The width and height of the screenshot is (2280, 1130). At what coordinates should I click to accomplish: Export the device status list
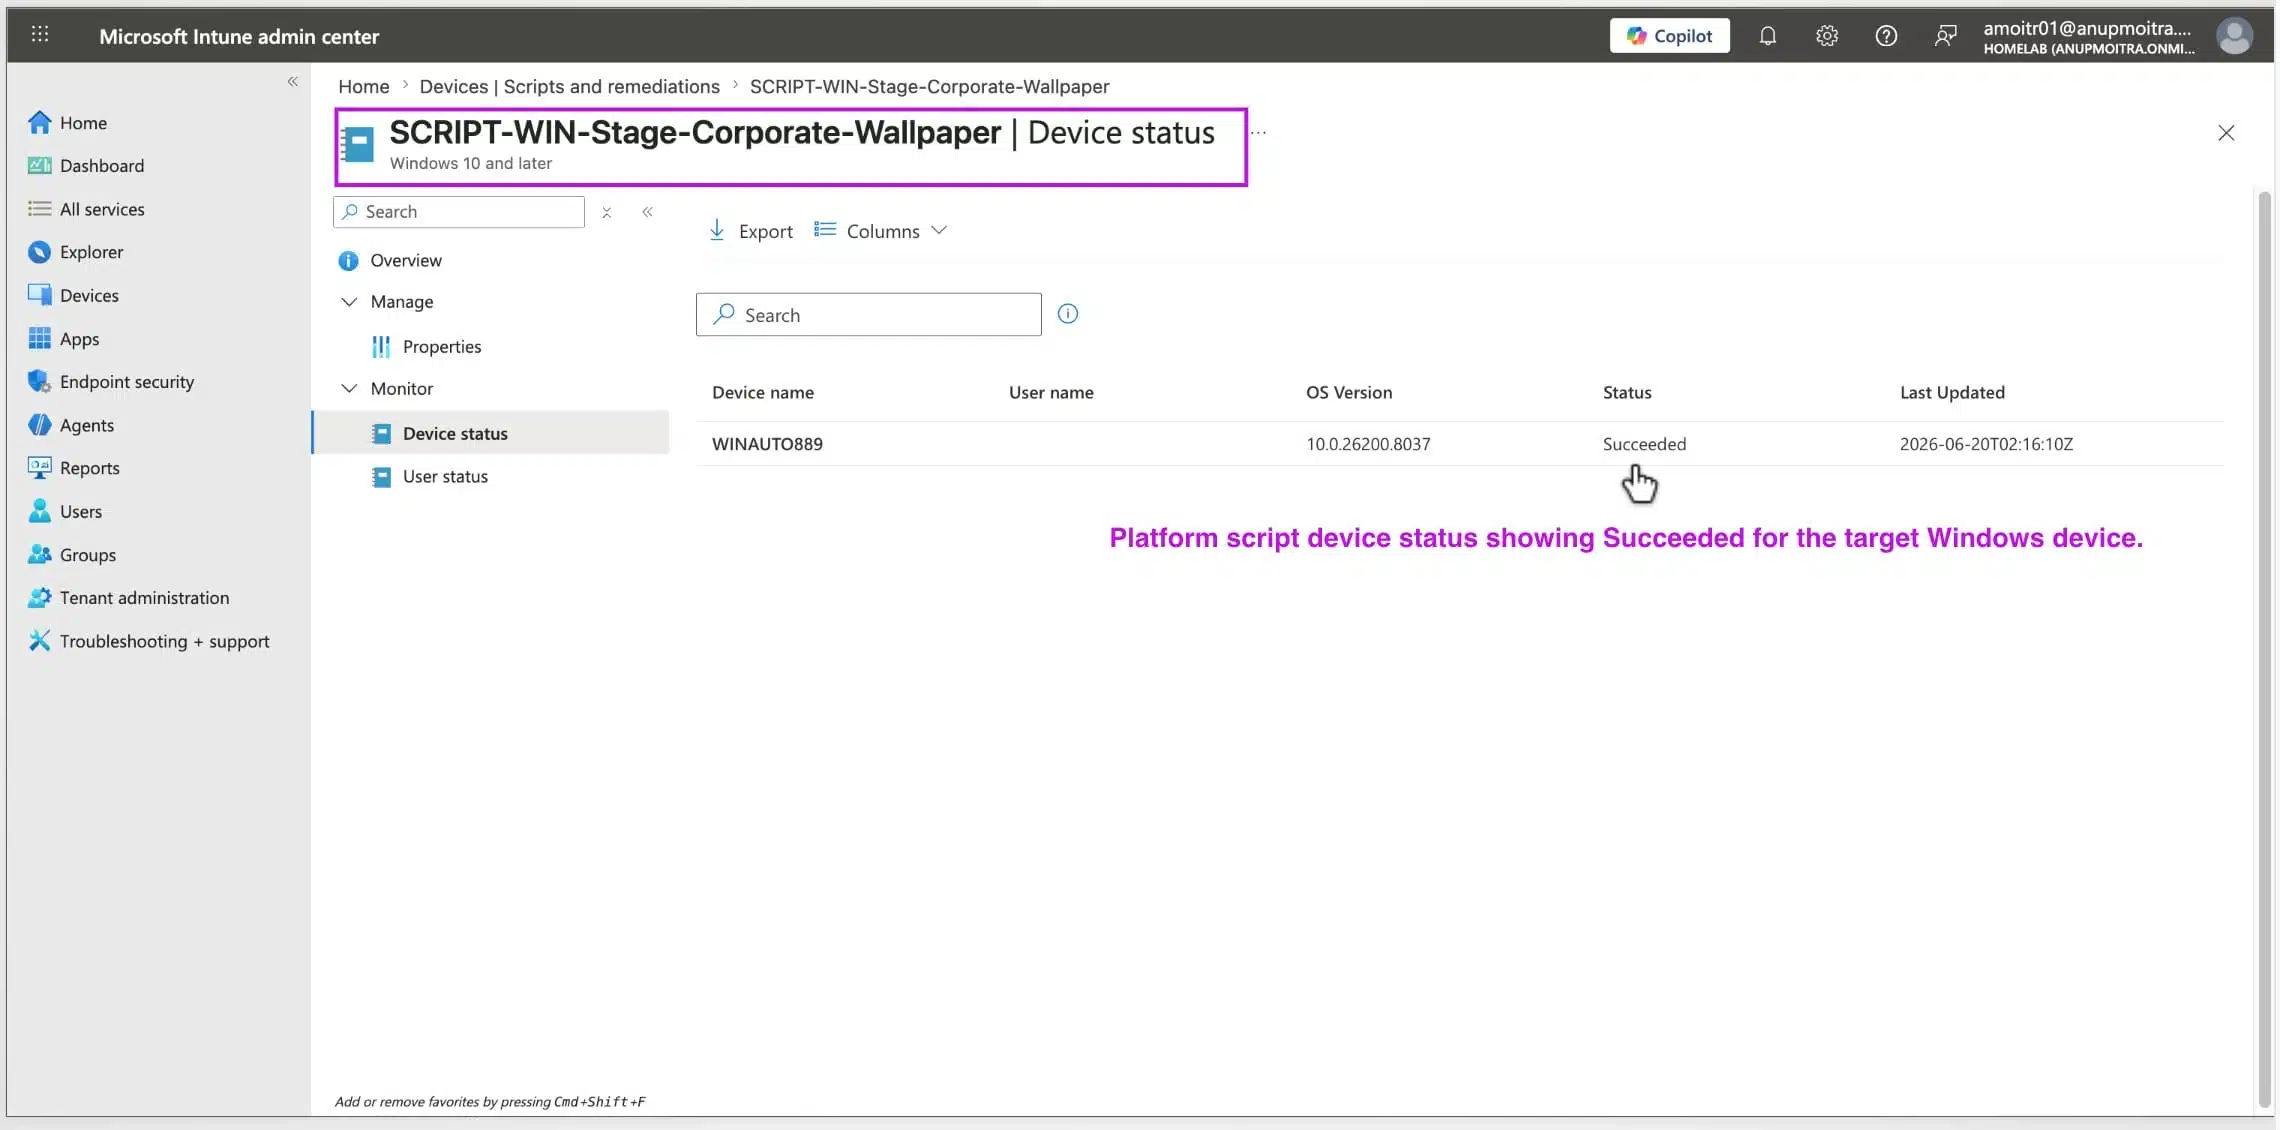click(x=751, y=231)
